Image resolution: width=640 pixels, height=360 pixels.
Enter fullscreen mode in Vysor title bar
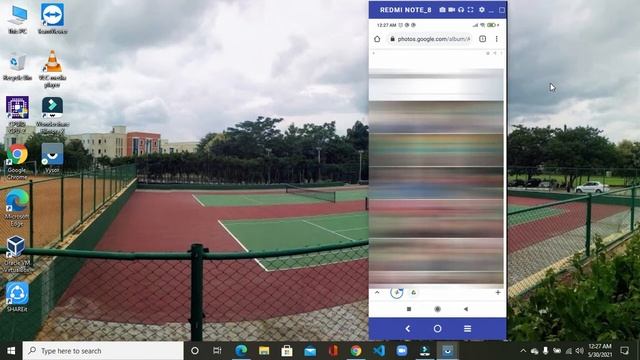pyautogui.click(x=471, y=10)
